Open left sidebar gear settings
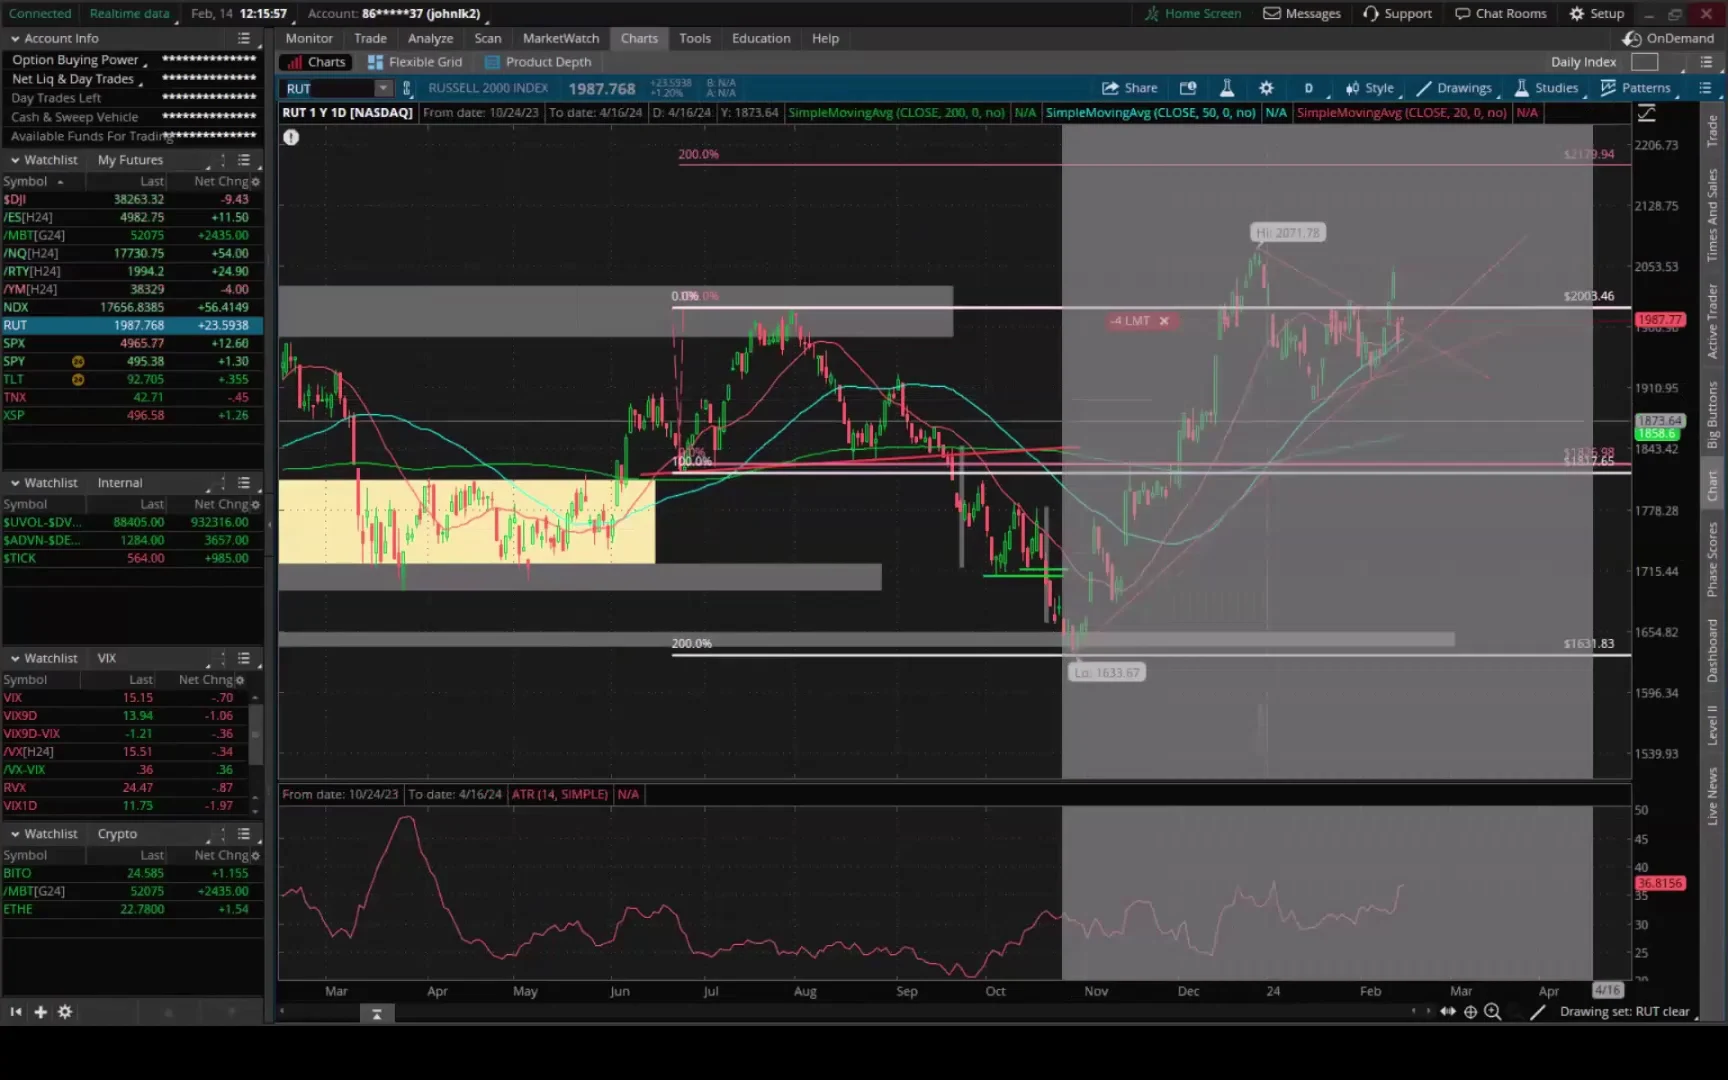This screenshot has height=1080, width=1728. coord(65,1012)
